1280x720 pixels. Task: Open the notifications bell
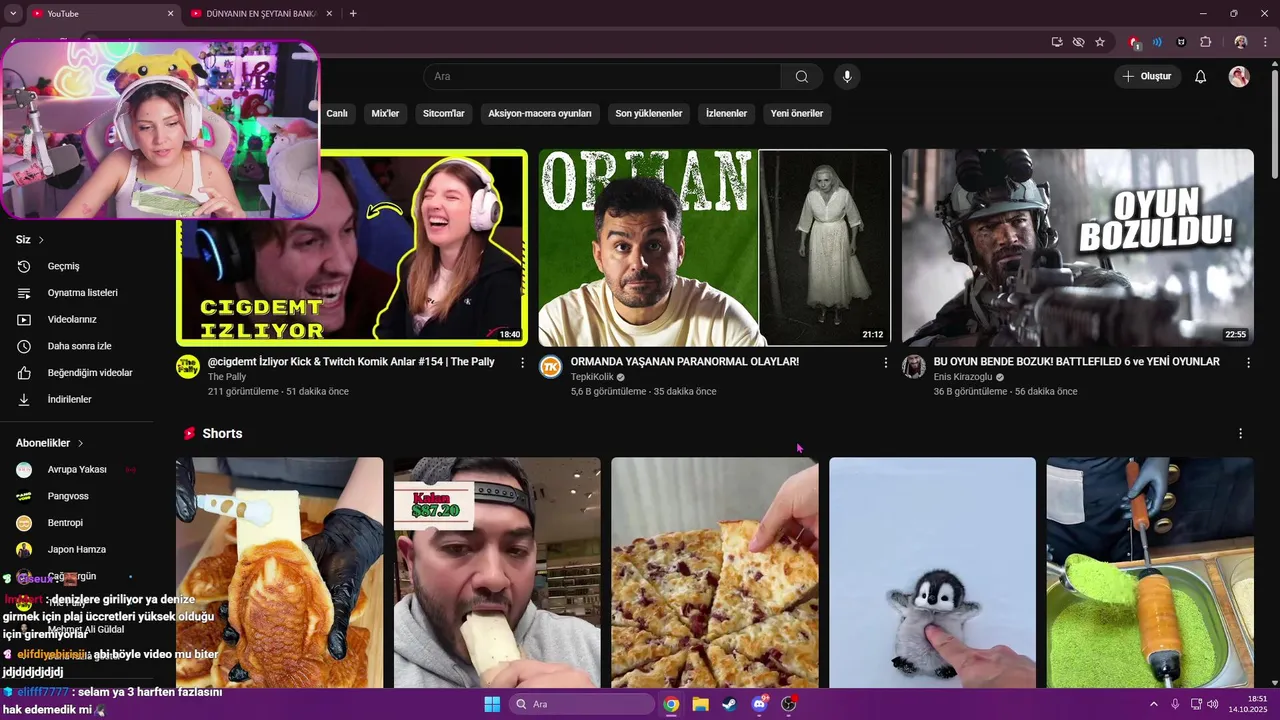(1201, 77)
